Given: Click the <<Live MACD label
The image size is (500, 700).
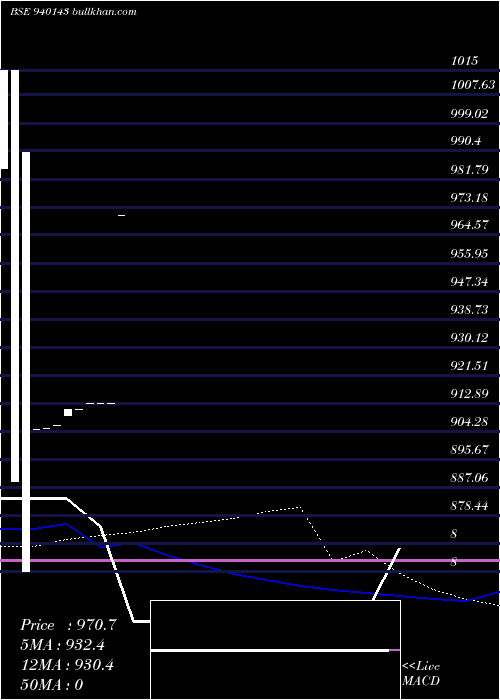Looking at the screenshot, I should point(421,673).
